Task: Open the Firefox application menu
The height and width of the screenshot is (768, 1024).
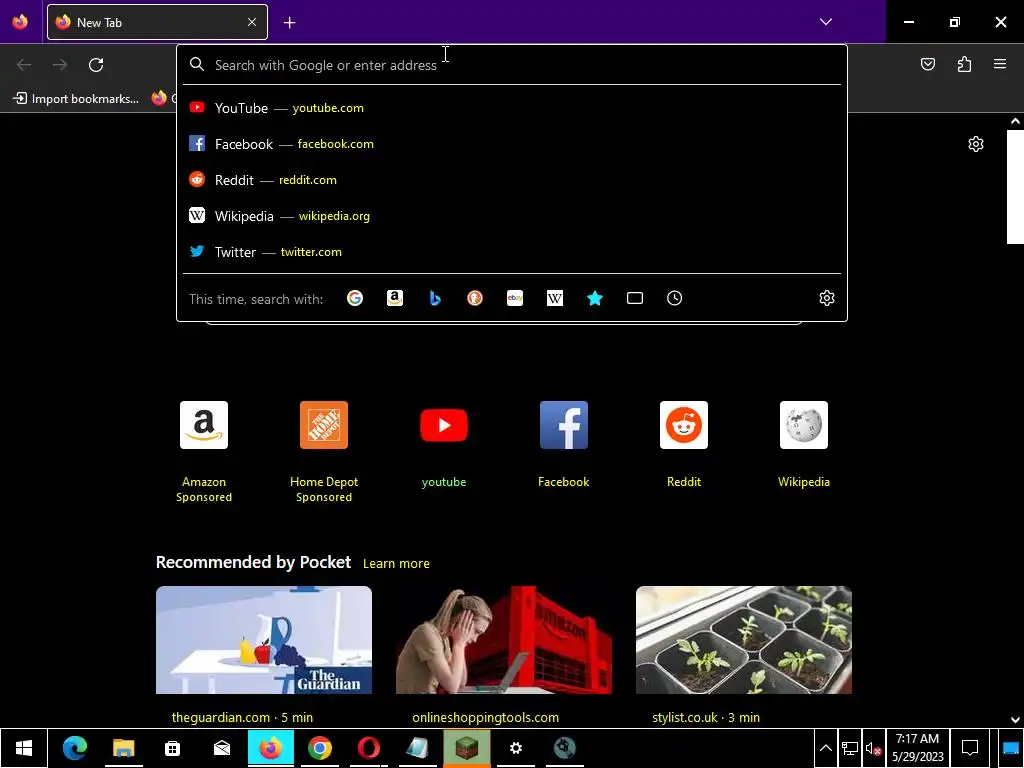Action: [x=1000, y=64]
